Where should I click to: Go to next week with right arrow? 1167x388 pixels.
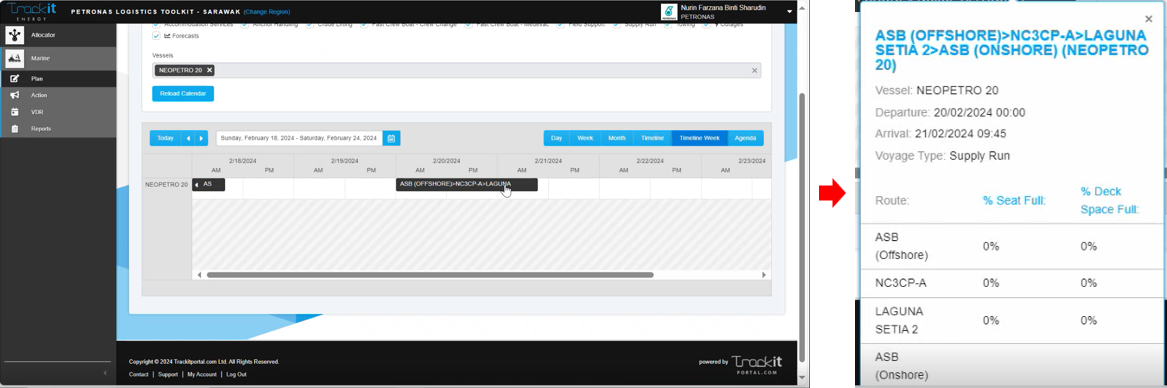pyautogui.click(x=202, y=138)
